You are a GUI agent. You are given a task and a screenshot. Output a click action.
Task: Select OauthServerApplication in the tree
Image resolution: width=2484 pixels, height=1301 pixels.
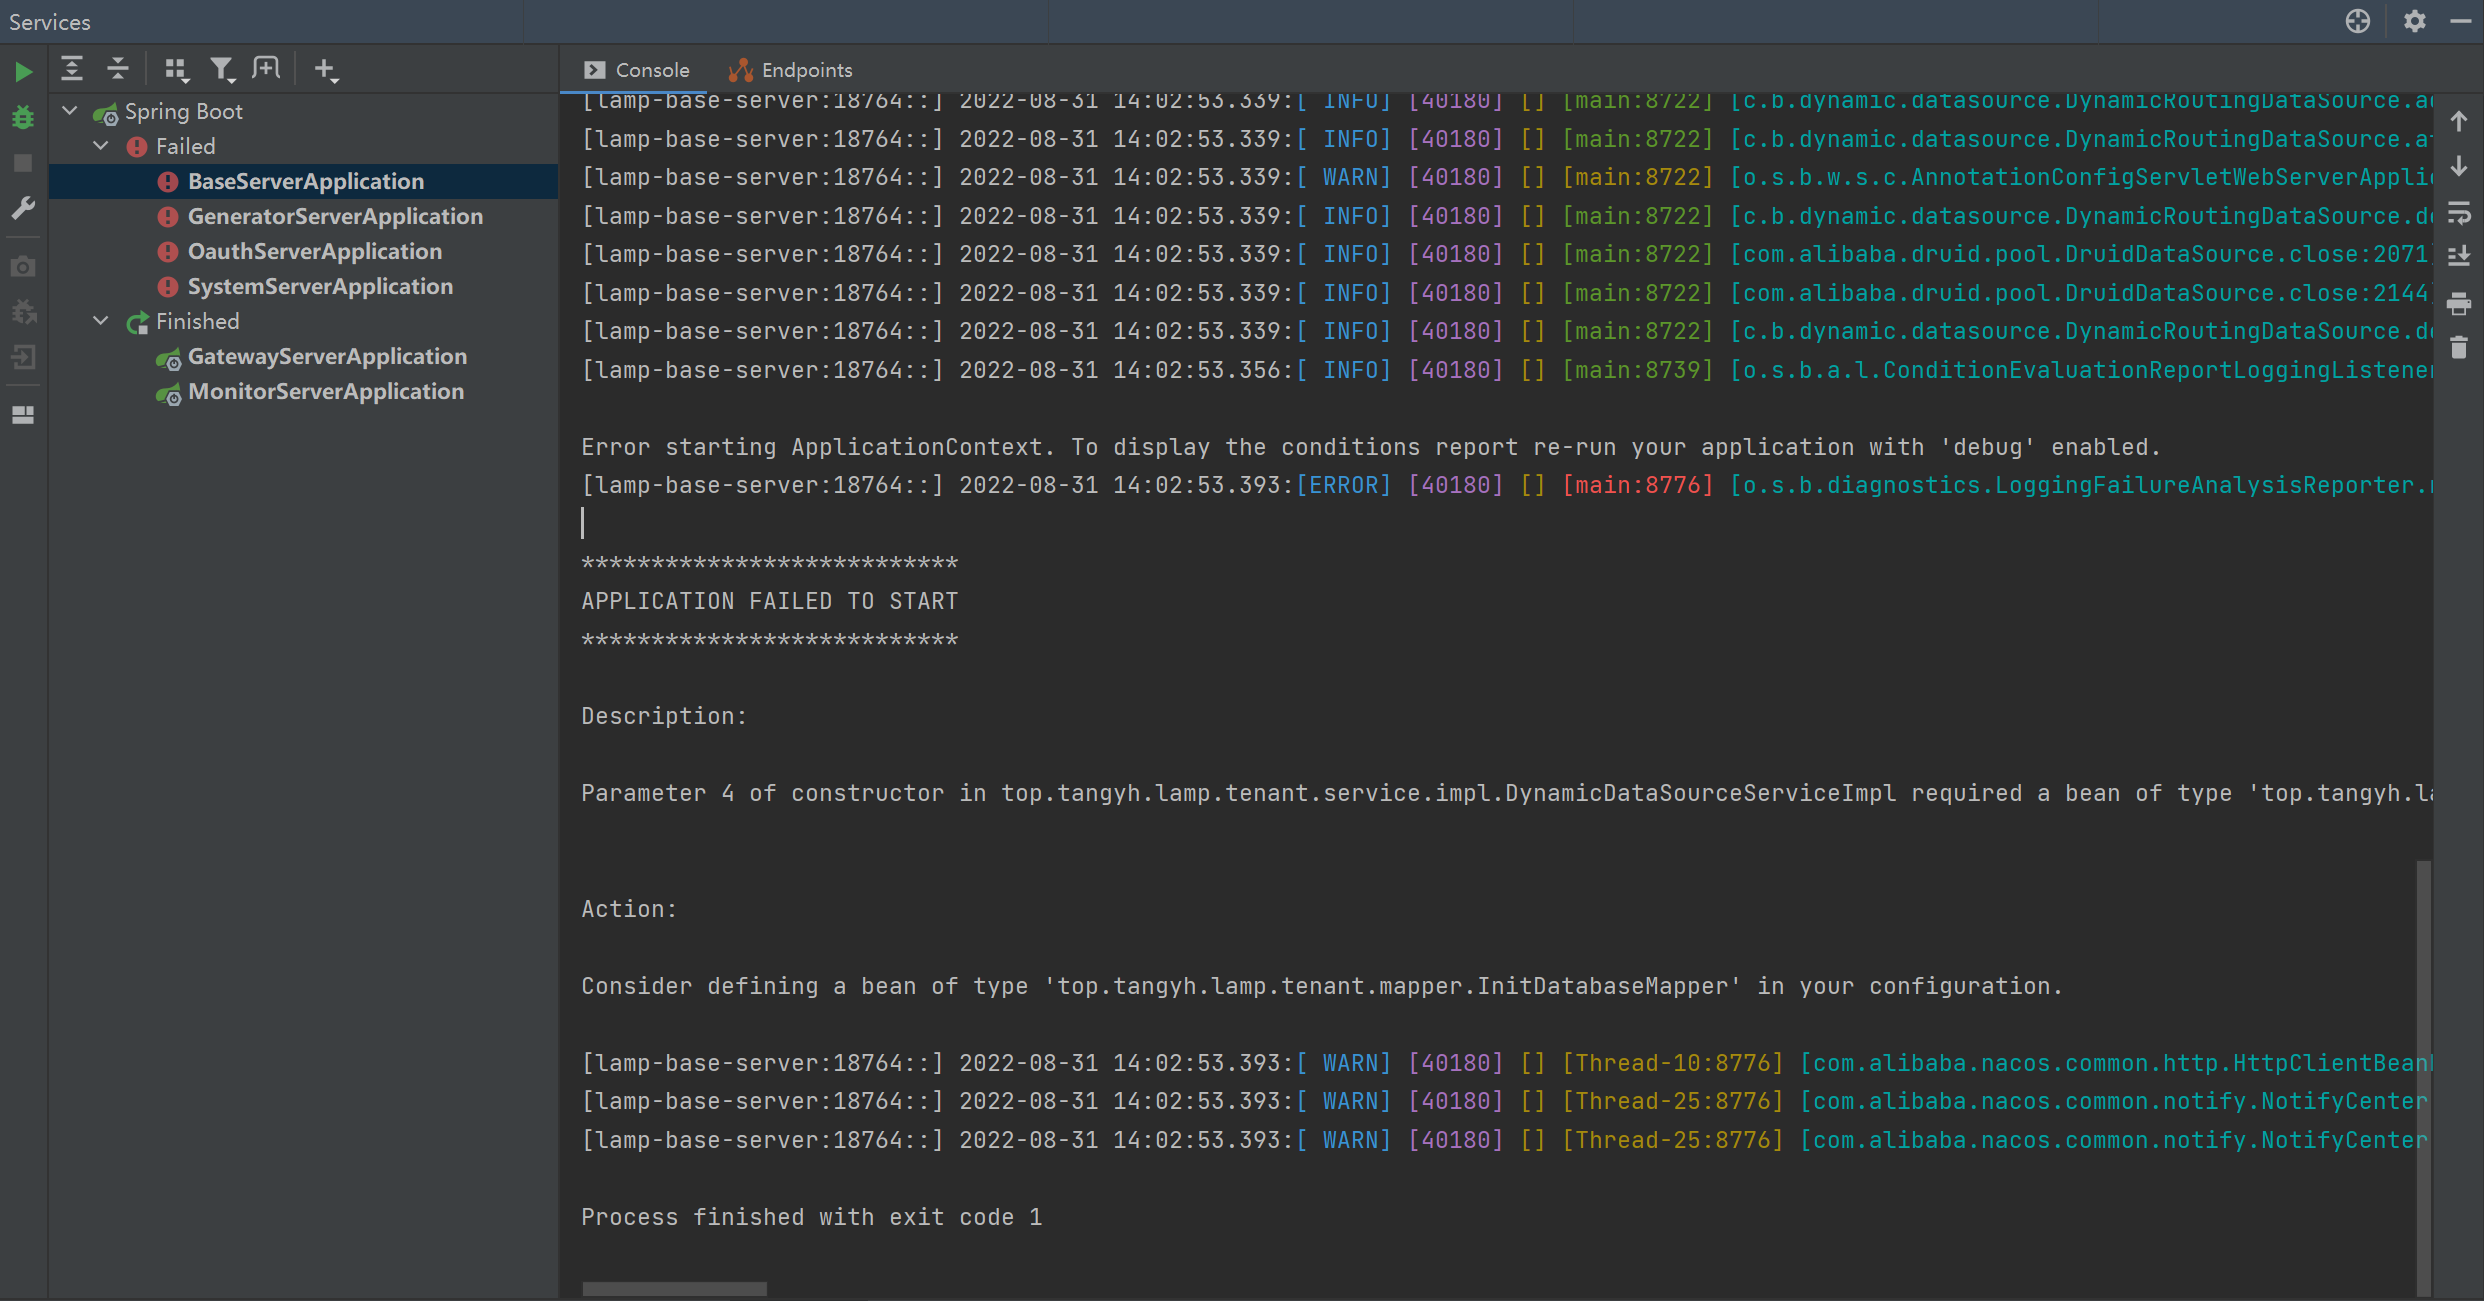pyautogui.click(x=314, y=251)
